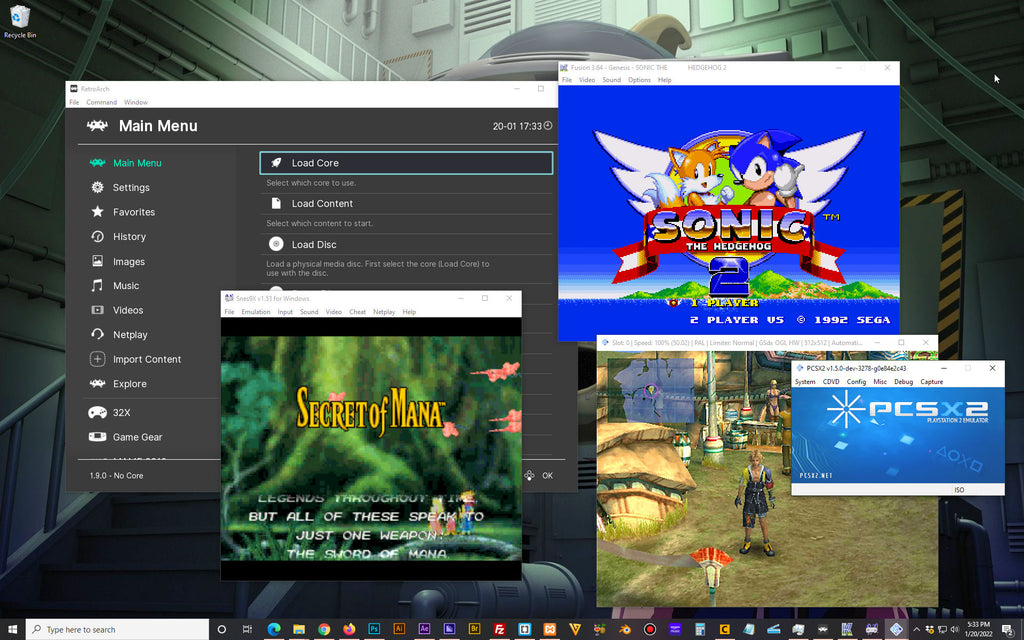Open the Recycle Bin desktop icon

pos(20,20)
